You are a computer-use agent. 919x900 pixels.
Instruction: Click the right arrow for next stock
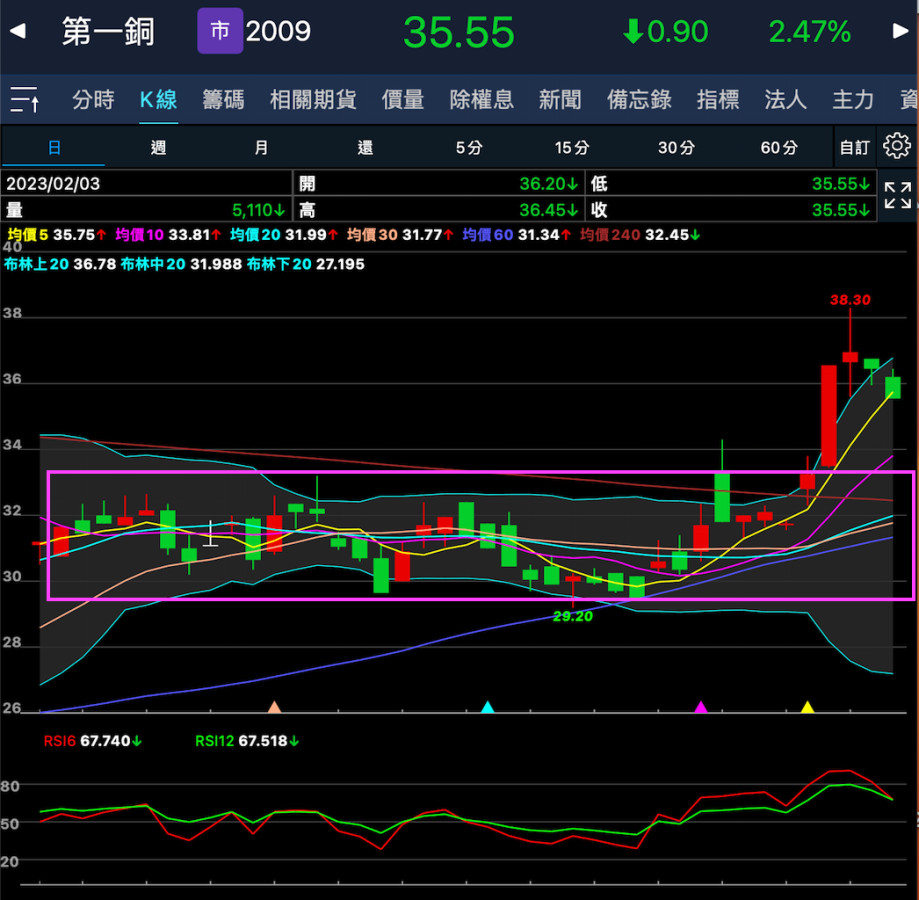point(900,32)
